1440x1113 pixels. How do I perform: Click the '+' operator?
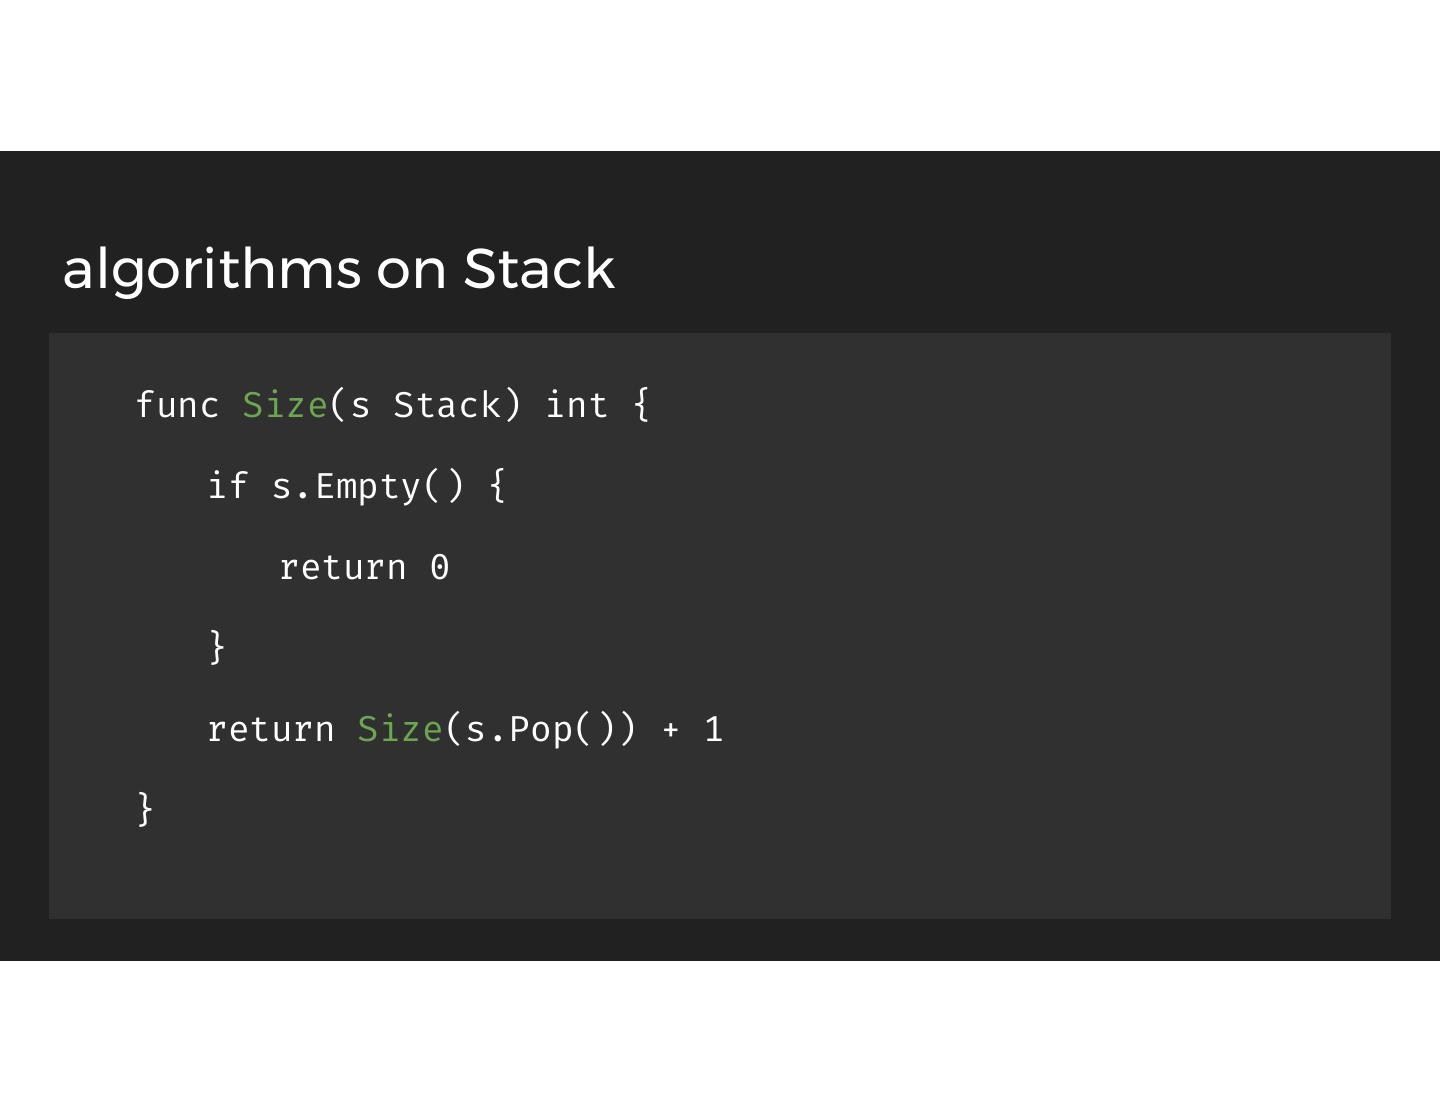(x=670, y=731)
